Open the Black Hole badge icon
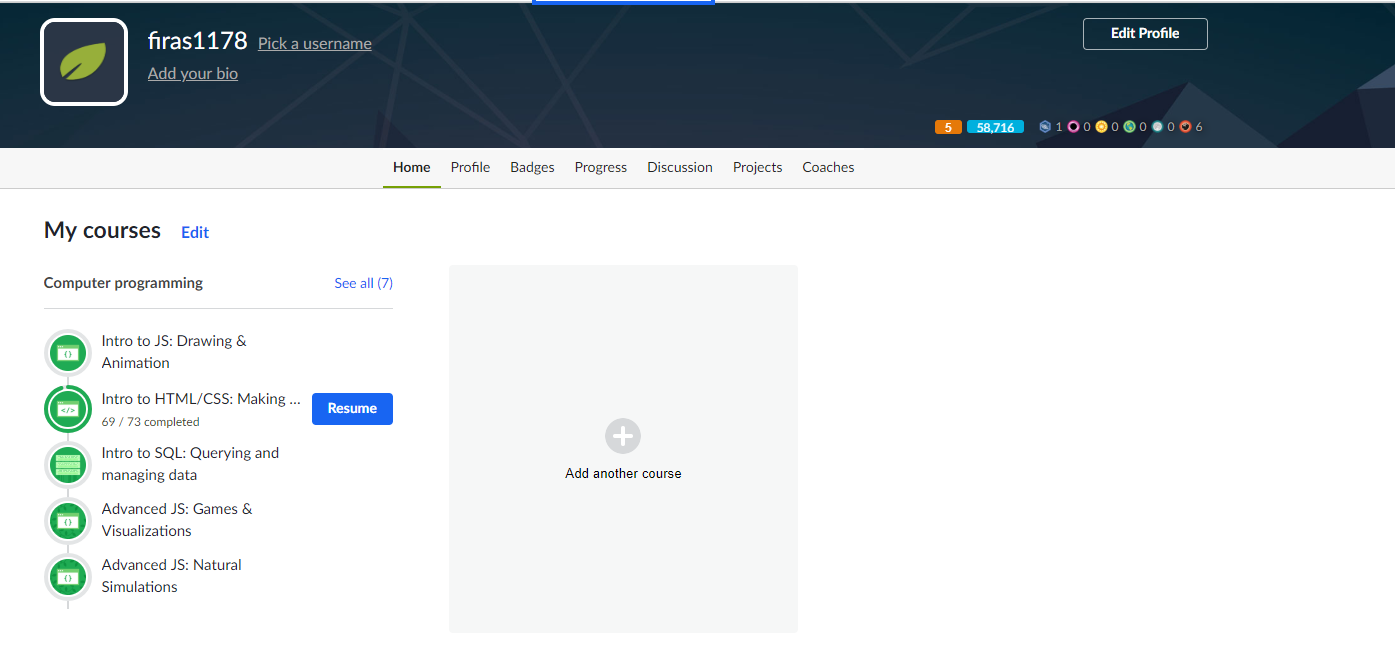Viewport: 1395px width, 648px height. pos(1073,127)
